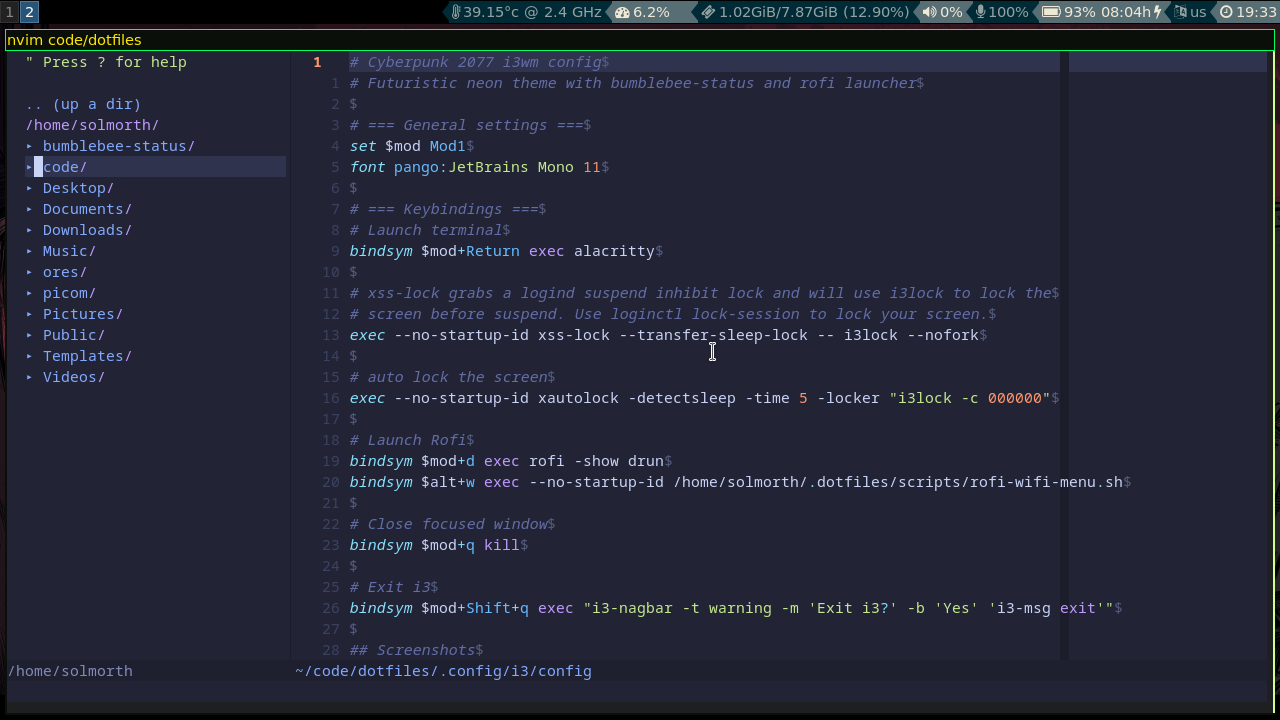Click the keyboard layout us indicator
This screenshot has width=1280, height=720.
point(1190,12)
